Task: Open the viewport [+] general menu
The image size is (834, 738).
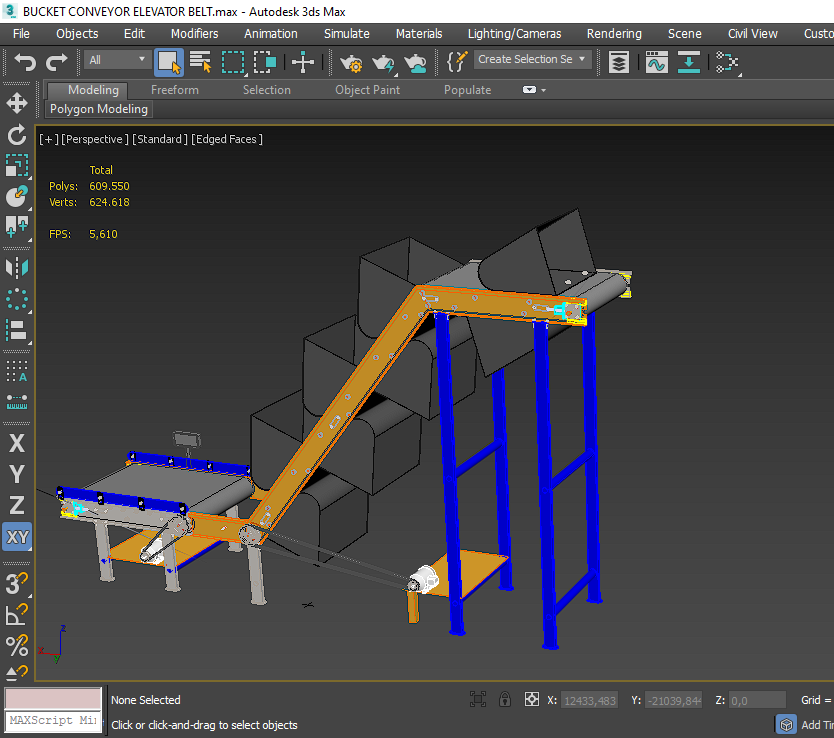Action: tap(48, 139)
